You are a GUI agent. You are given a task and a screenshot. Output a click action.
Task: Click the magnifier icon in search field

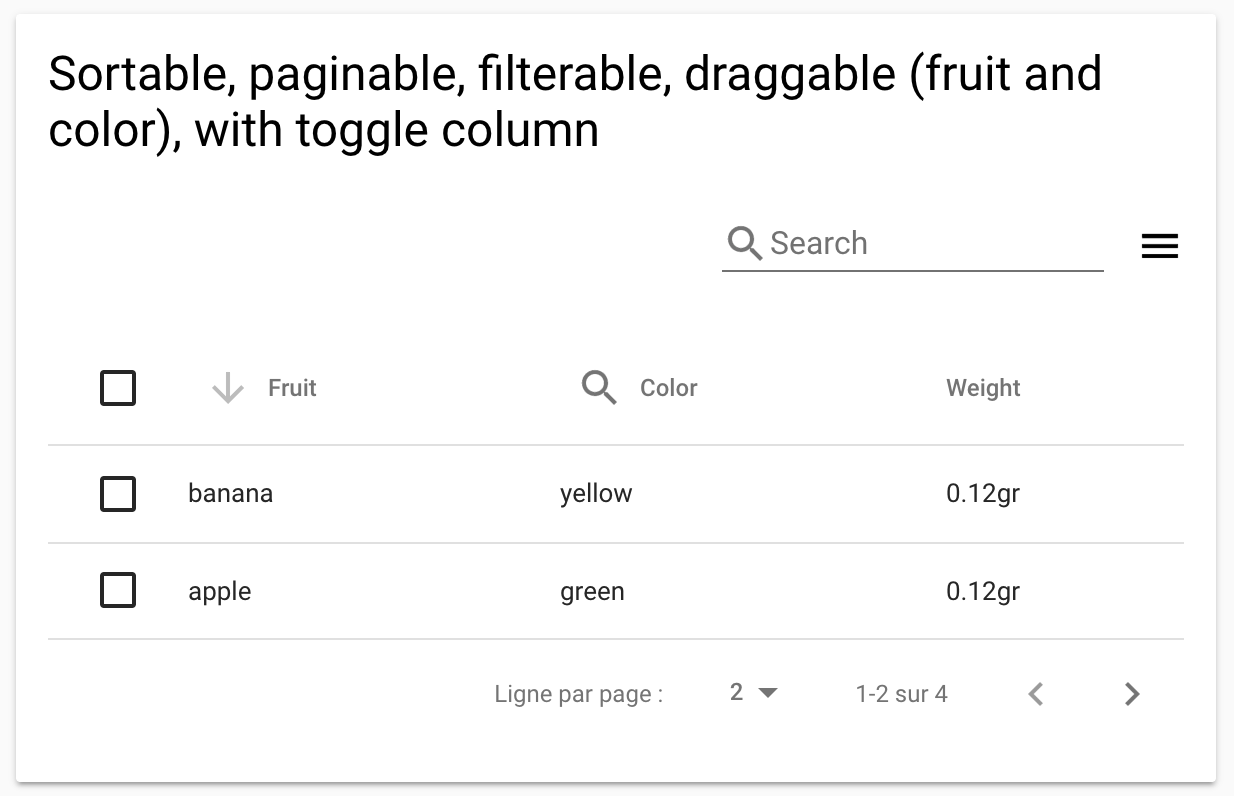745,243
